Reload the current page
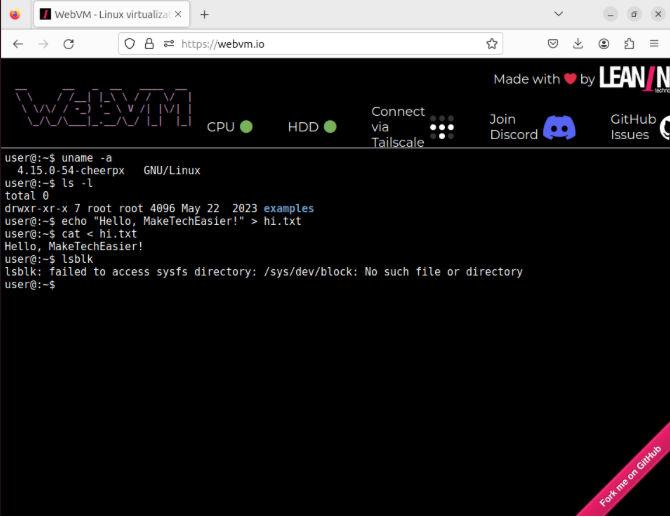This screenshot has height=517, width=670. click(68, 44)
